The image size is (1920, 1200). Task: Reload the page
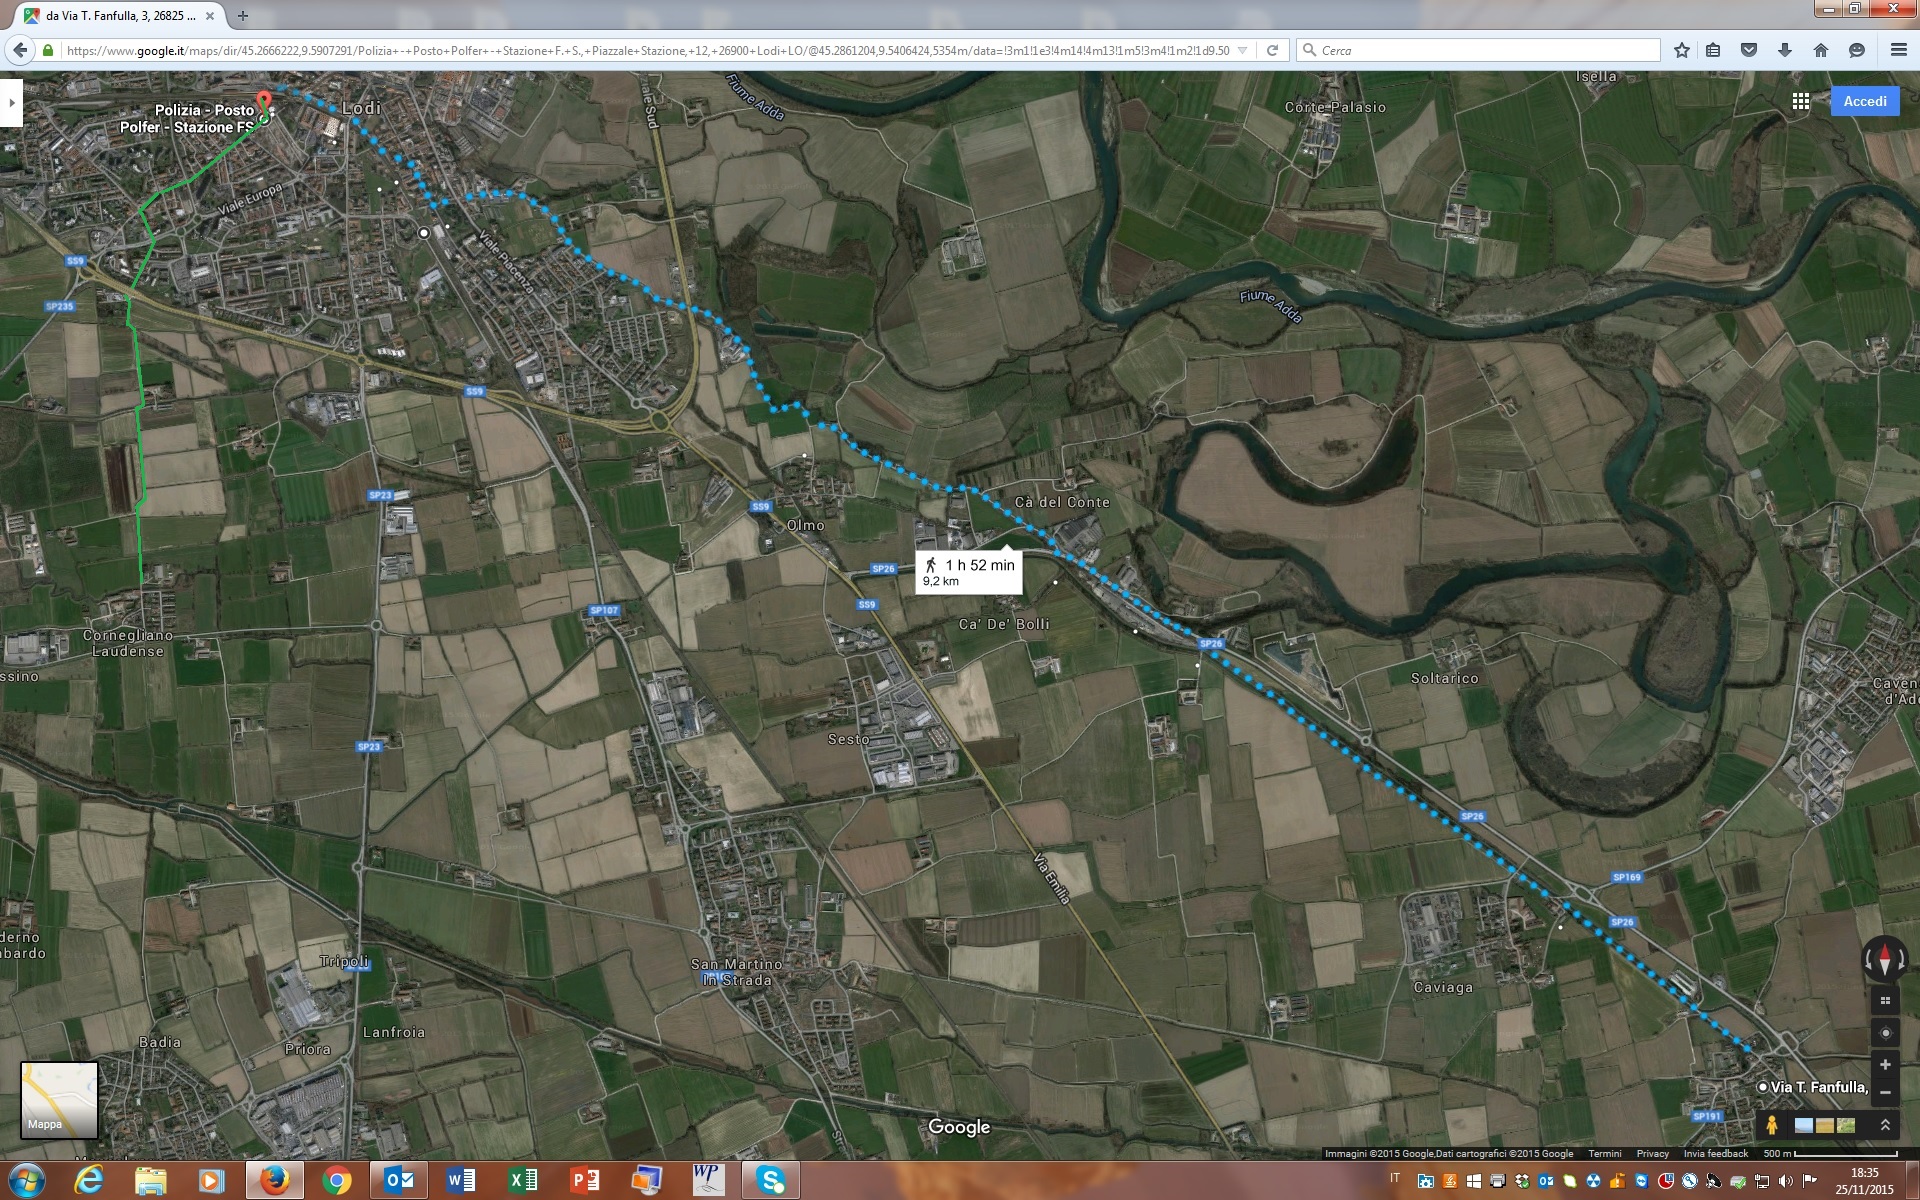[x=1272, y=50]
